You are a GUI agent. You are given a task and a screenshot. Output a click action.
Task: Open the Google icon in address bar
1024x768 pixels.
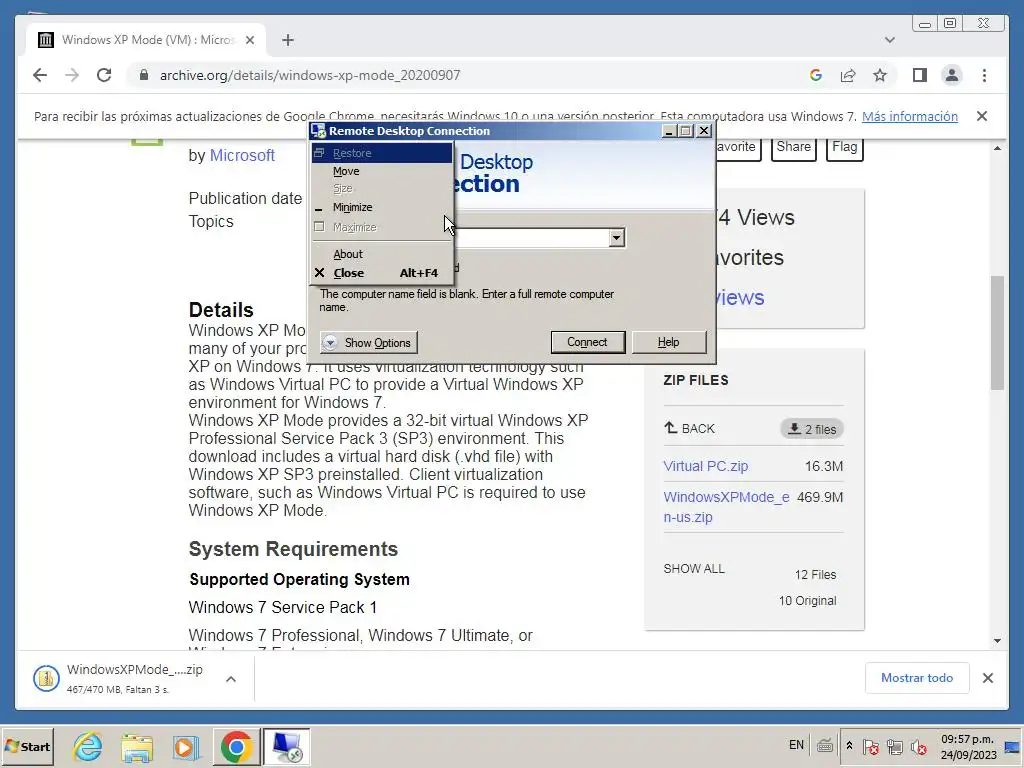coord(816,75)
